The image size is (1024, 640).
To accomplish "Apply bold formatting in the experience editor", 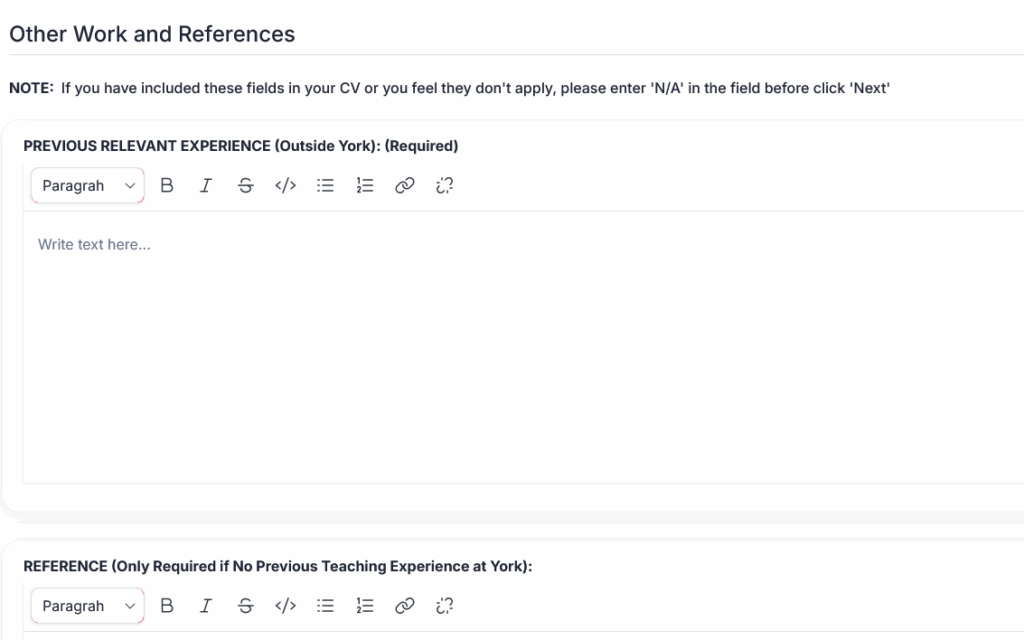I will [167, 185].
